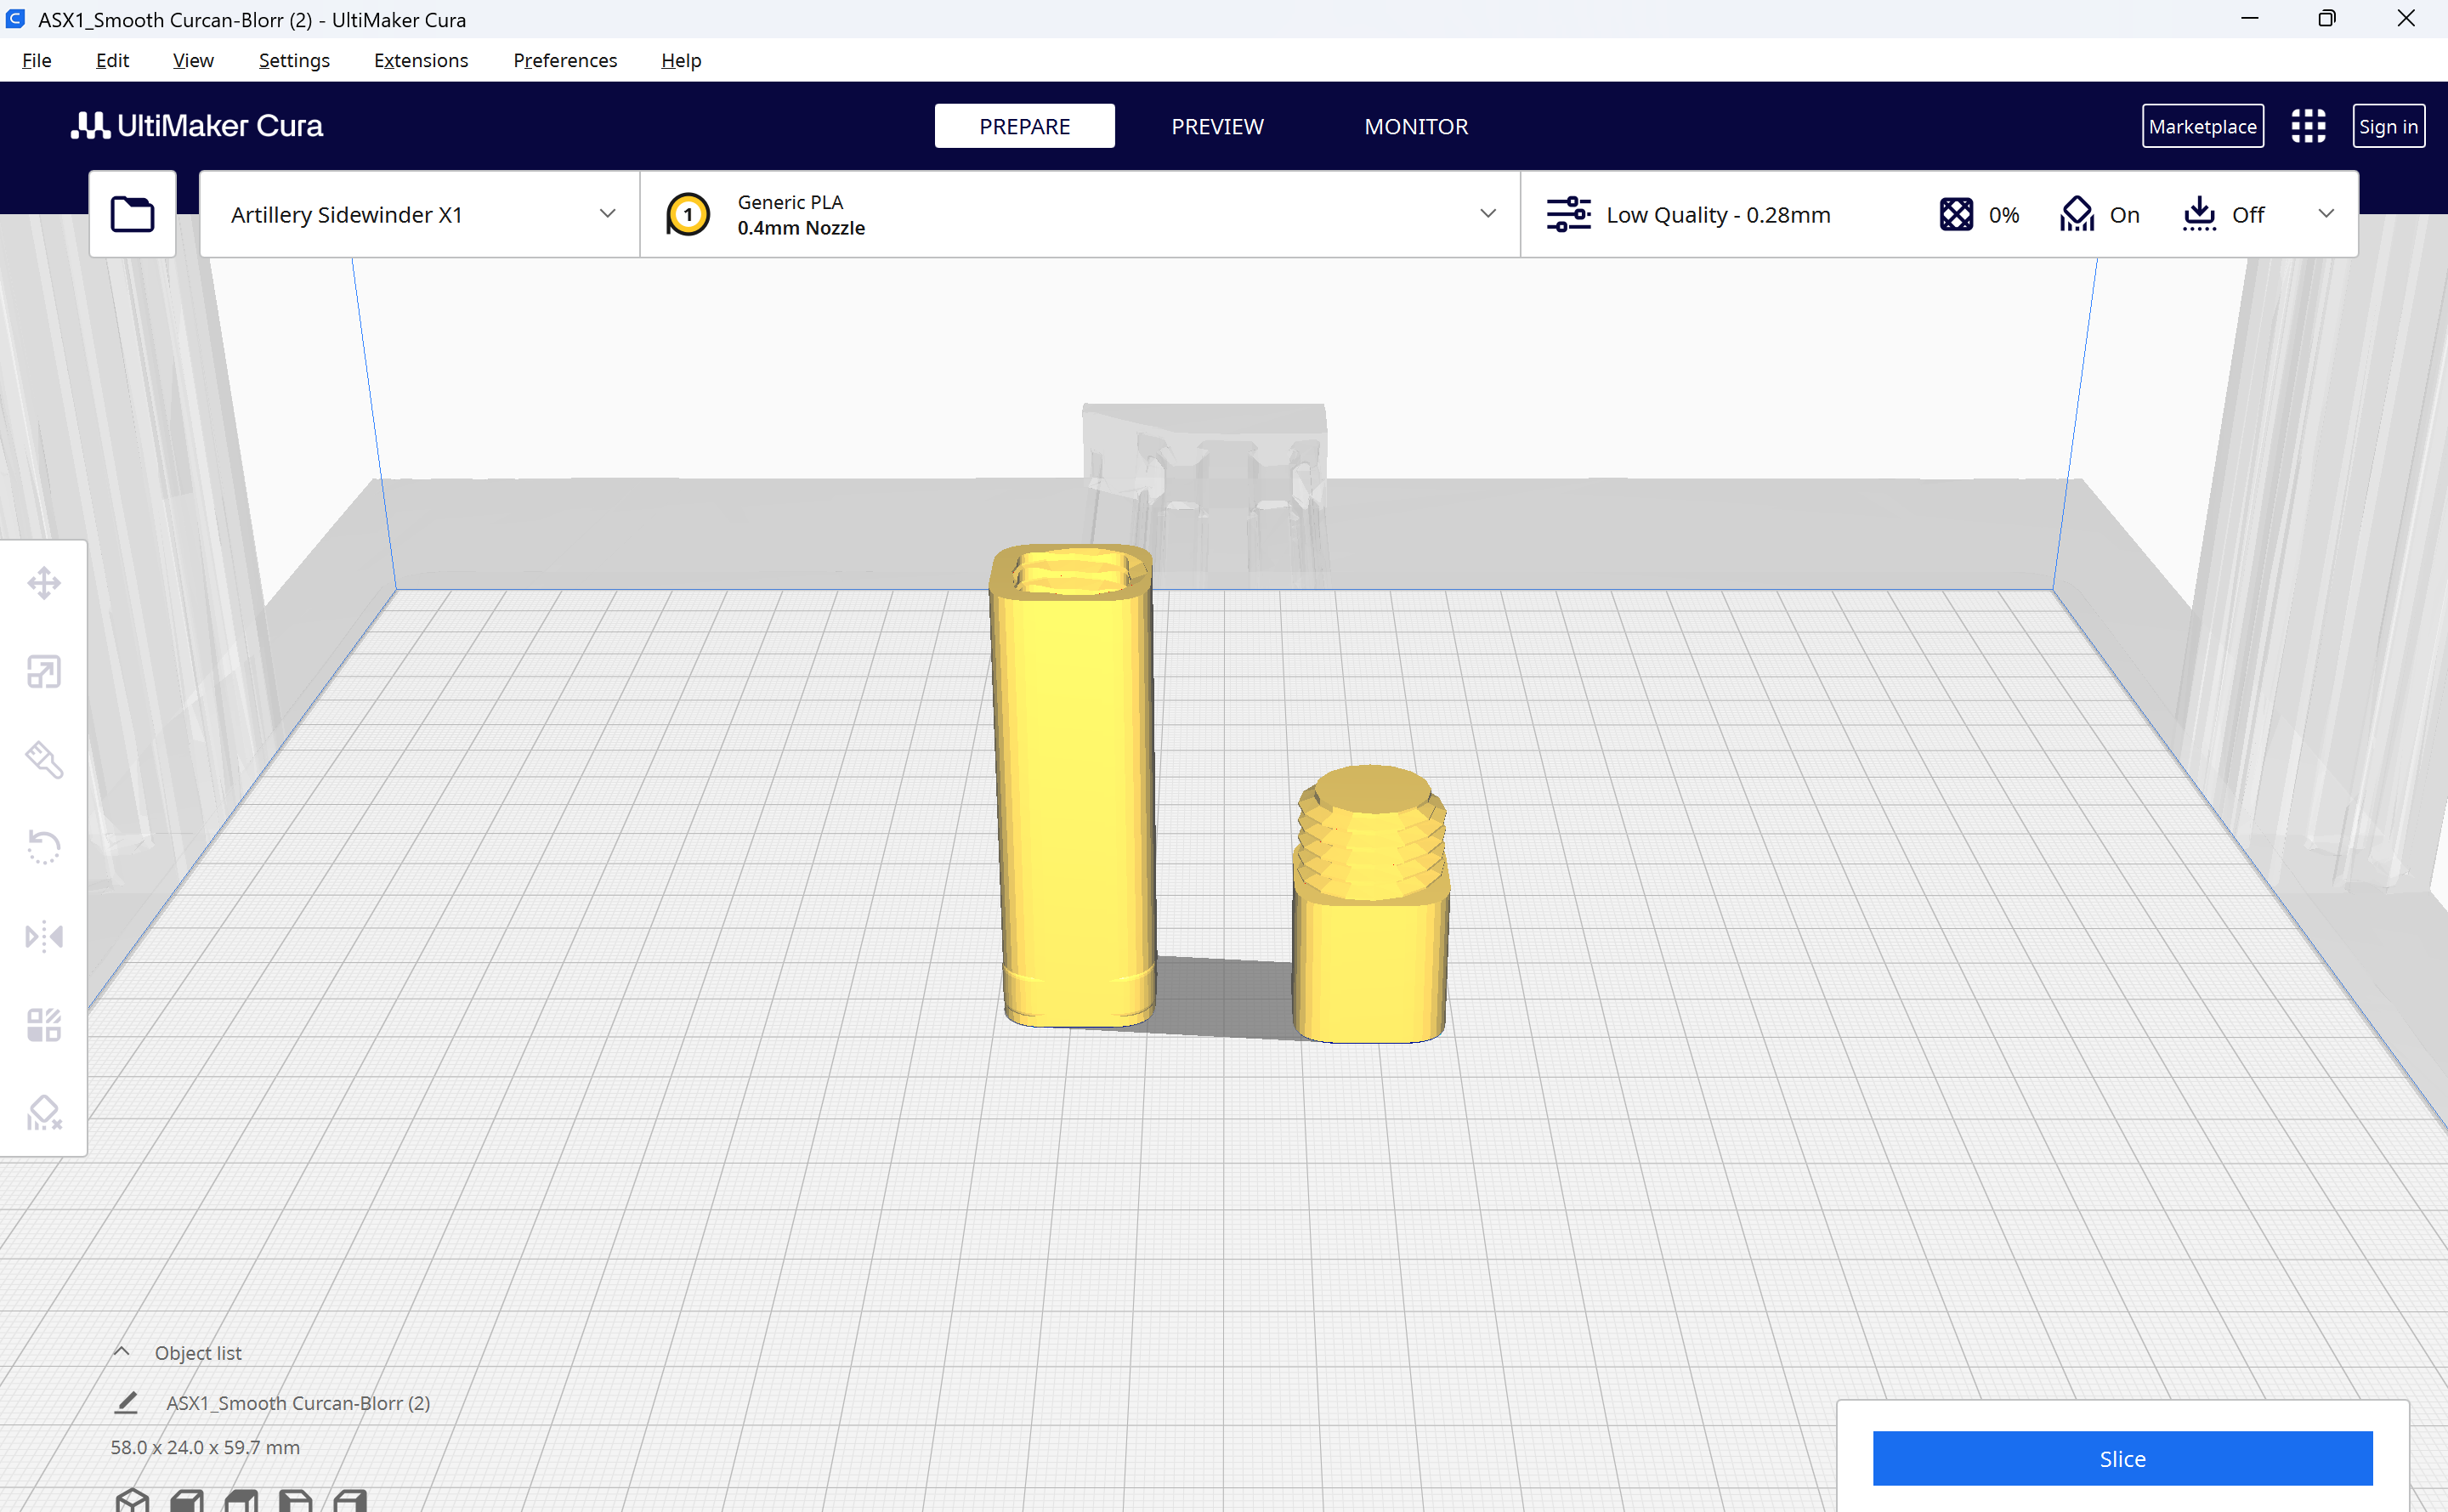
Task: Click the print profile sliders icon
Action: point(1568,214)
